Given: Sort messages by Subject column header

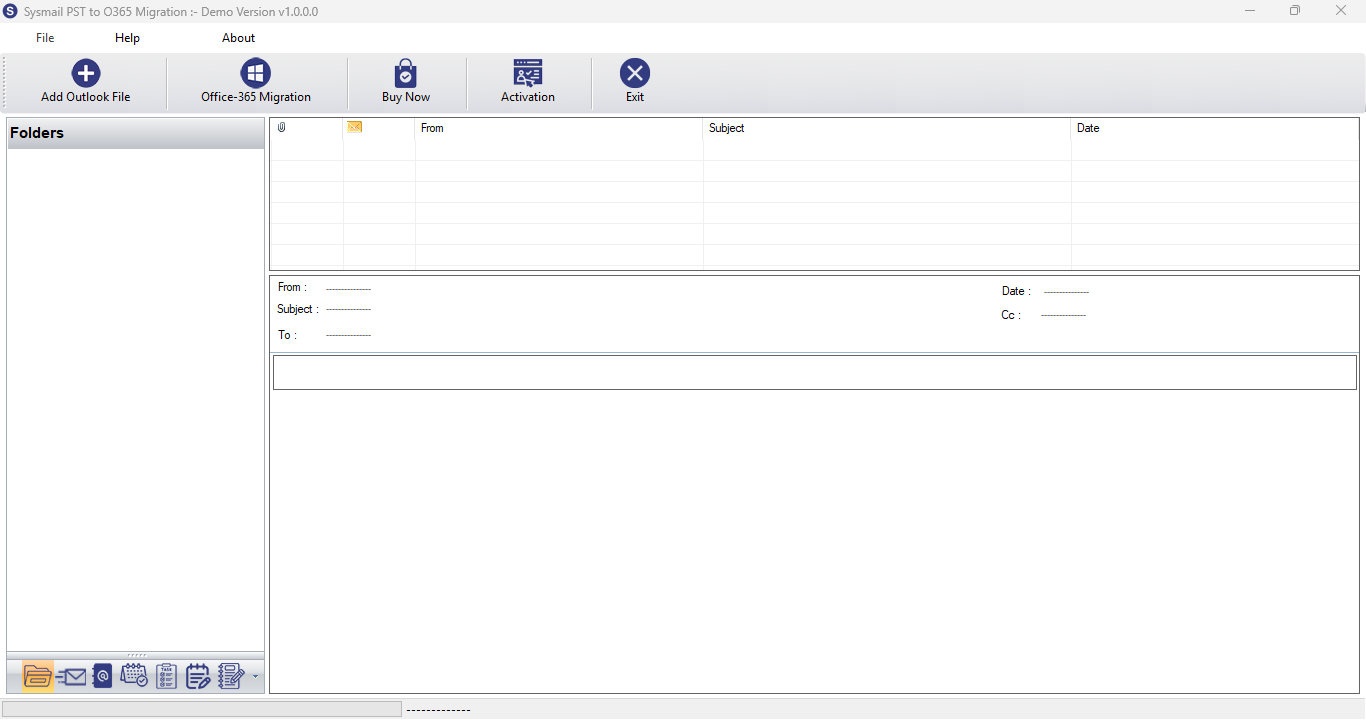Looking at the screenshot, I should pyautogui.click(x=887, y=128).
